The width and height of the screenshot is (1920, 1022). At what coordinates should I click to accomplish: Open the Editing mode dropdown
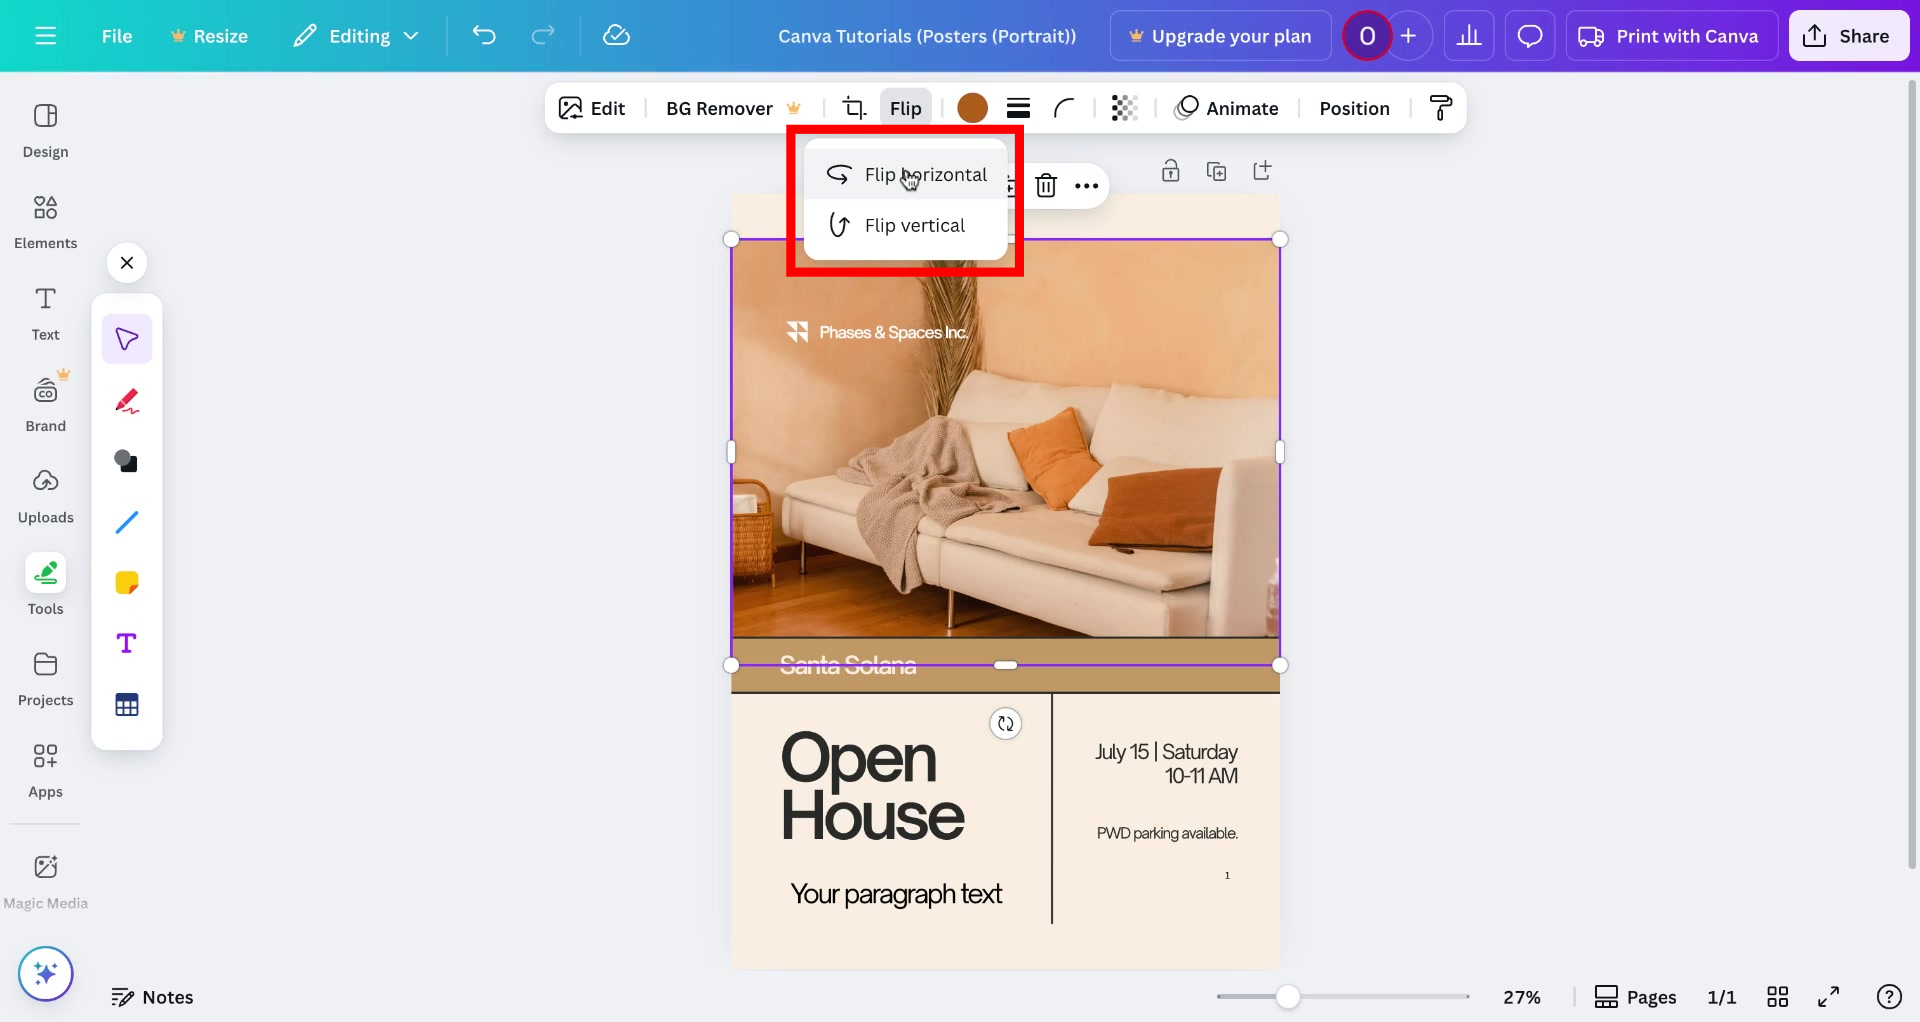[x=356, y=35]
